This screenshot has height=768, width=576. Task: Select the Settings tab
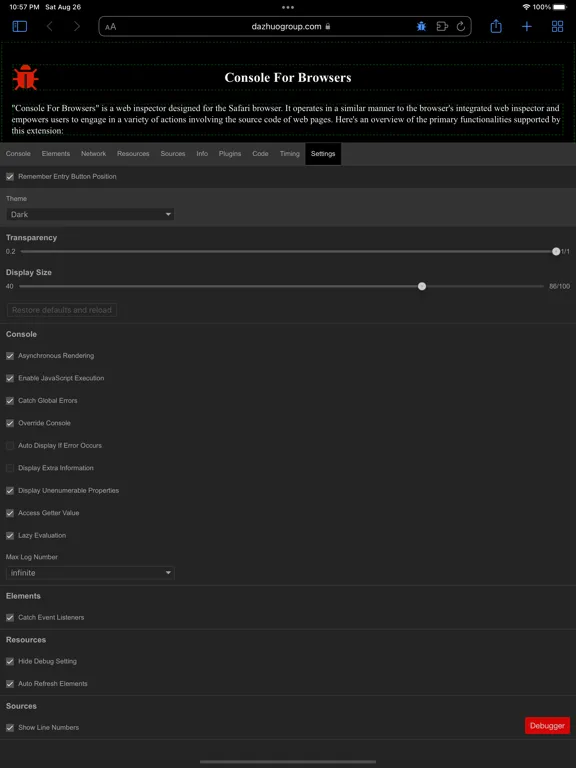[323, 154]
